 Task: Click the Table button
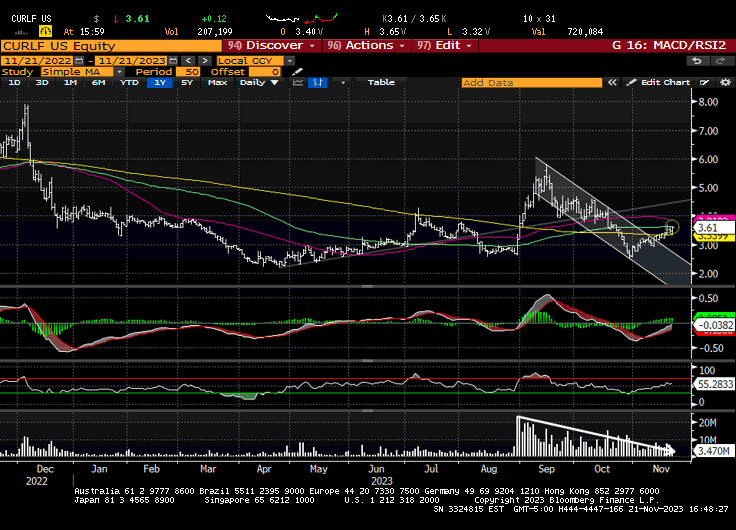click(381, 83)
